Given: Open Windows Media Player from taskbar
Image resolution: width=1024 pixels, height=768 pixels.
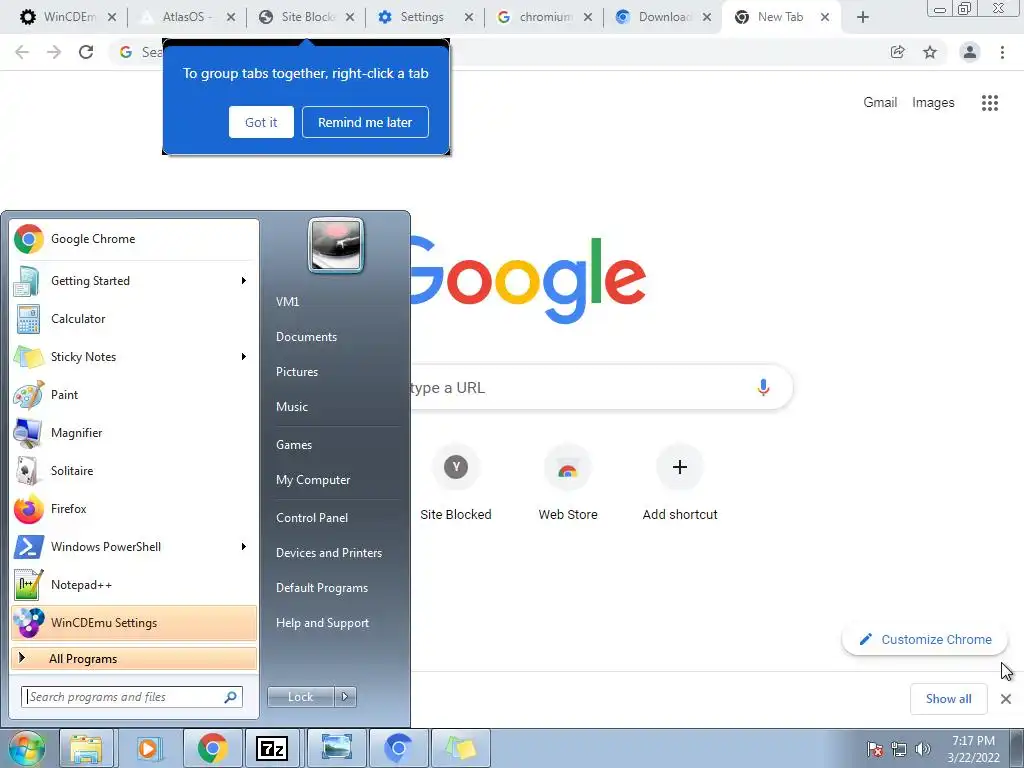Looking at the screenshot, I should click(148, 748).
